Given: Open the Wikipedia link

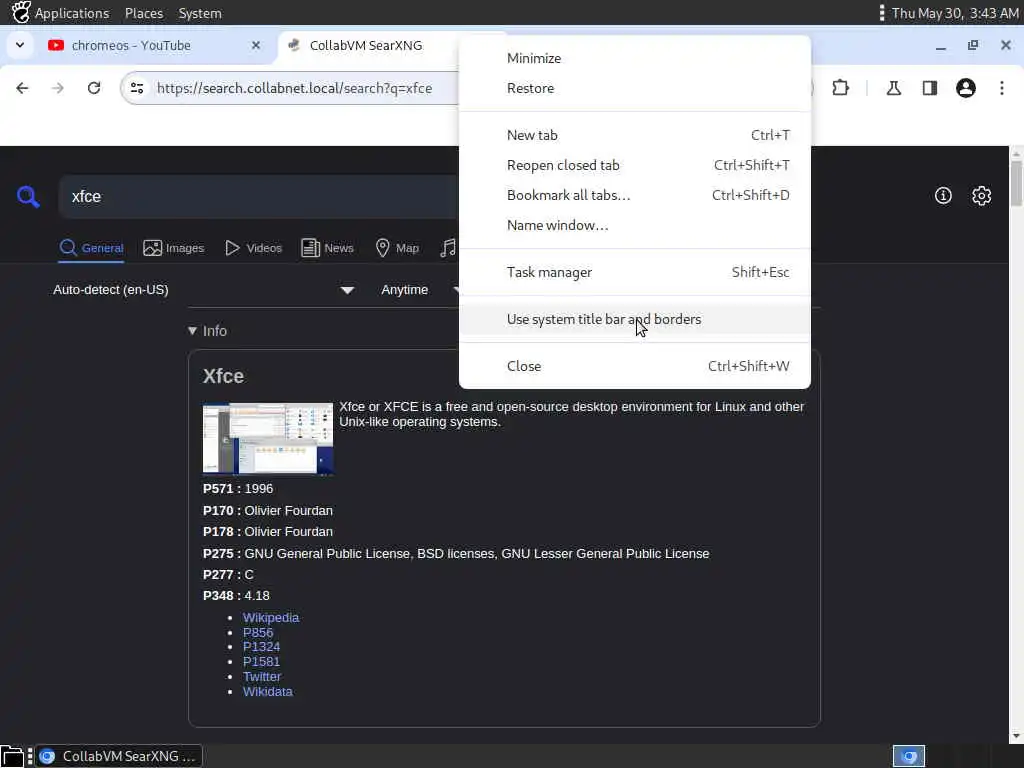Looking at the screenshot, I should coord(271,618).
